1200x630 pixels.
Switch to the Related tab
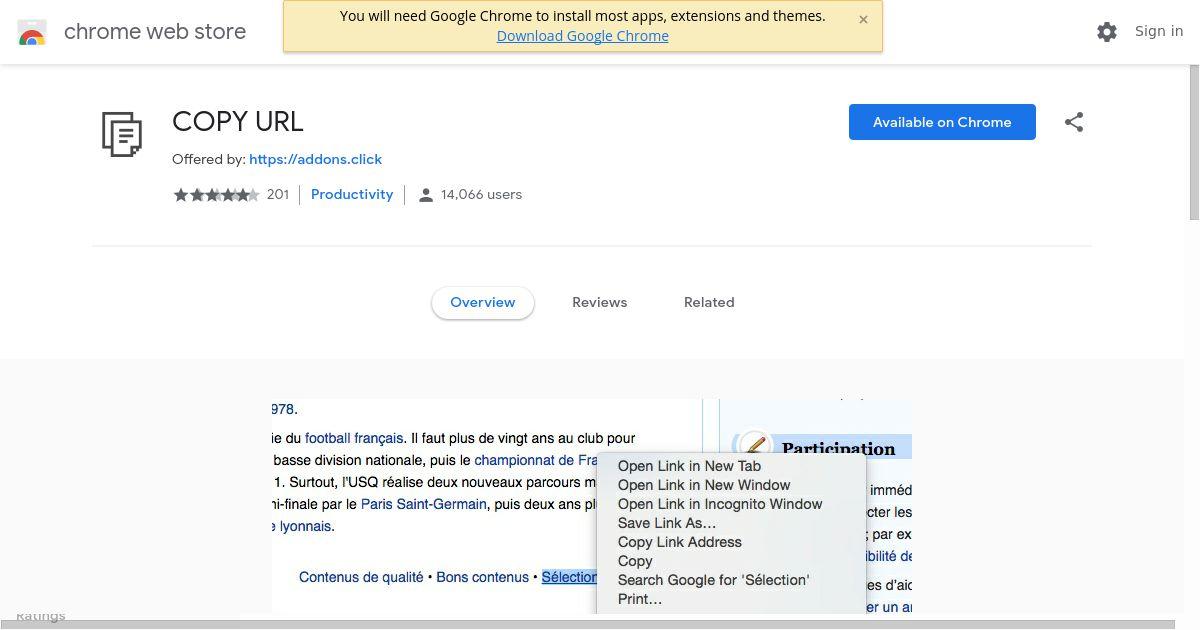(x=709, y=302)
